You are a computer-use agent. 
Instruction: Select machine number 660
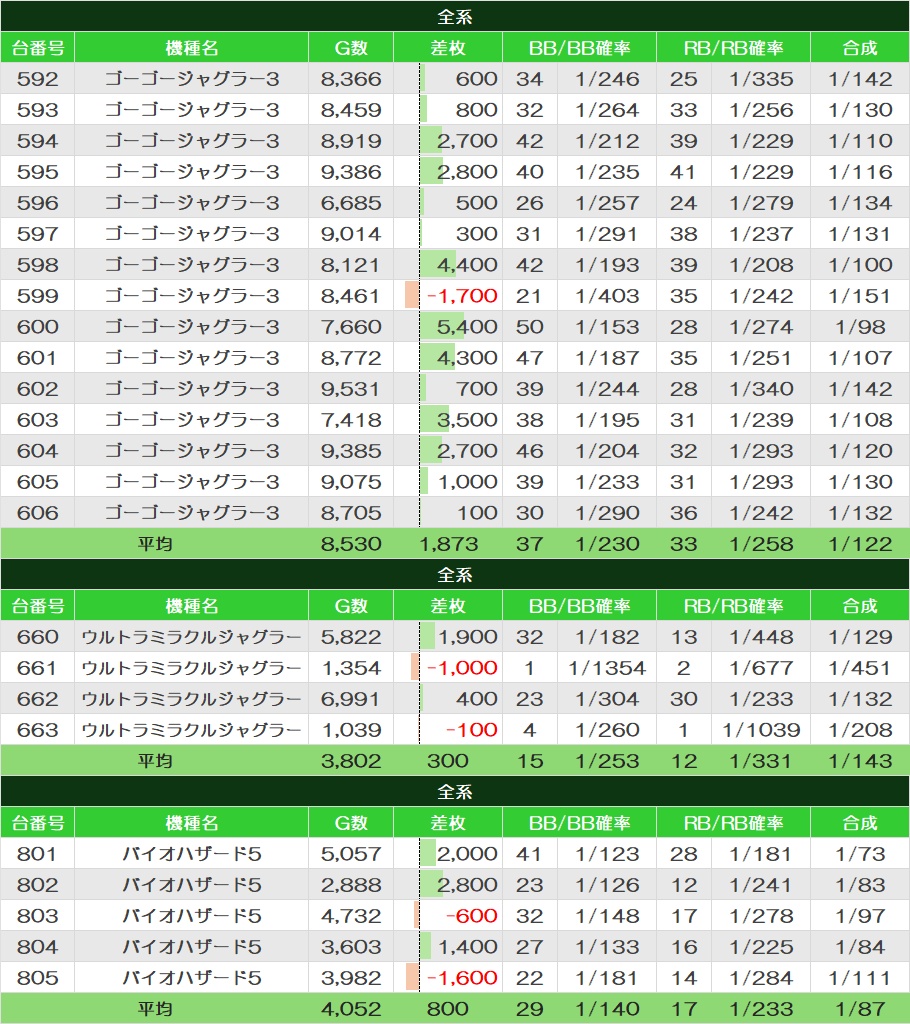pyautogui.click(x=37, y=637)
